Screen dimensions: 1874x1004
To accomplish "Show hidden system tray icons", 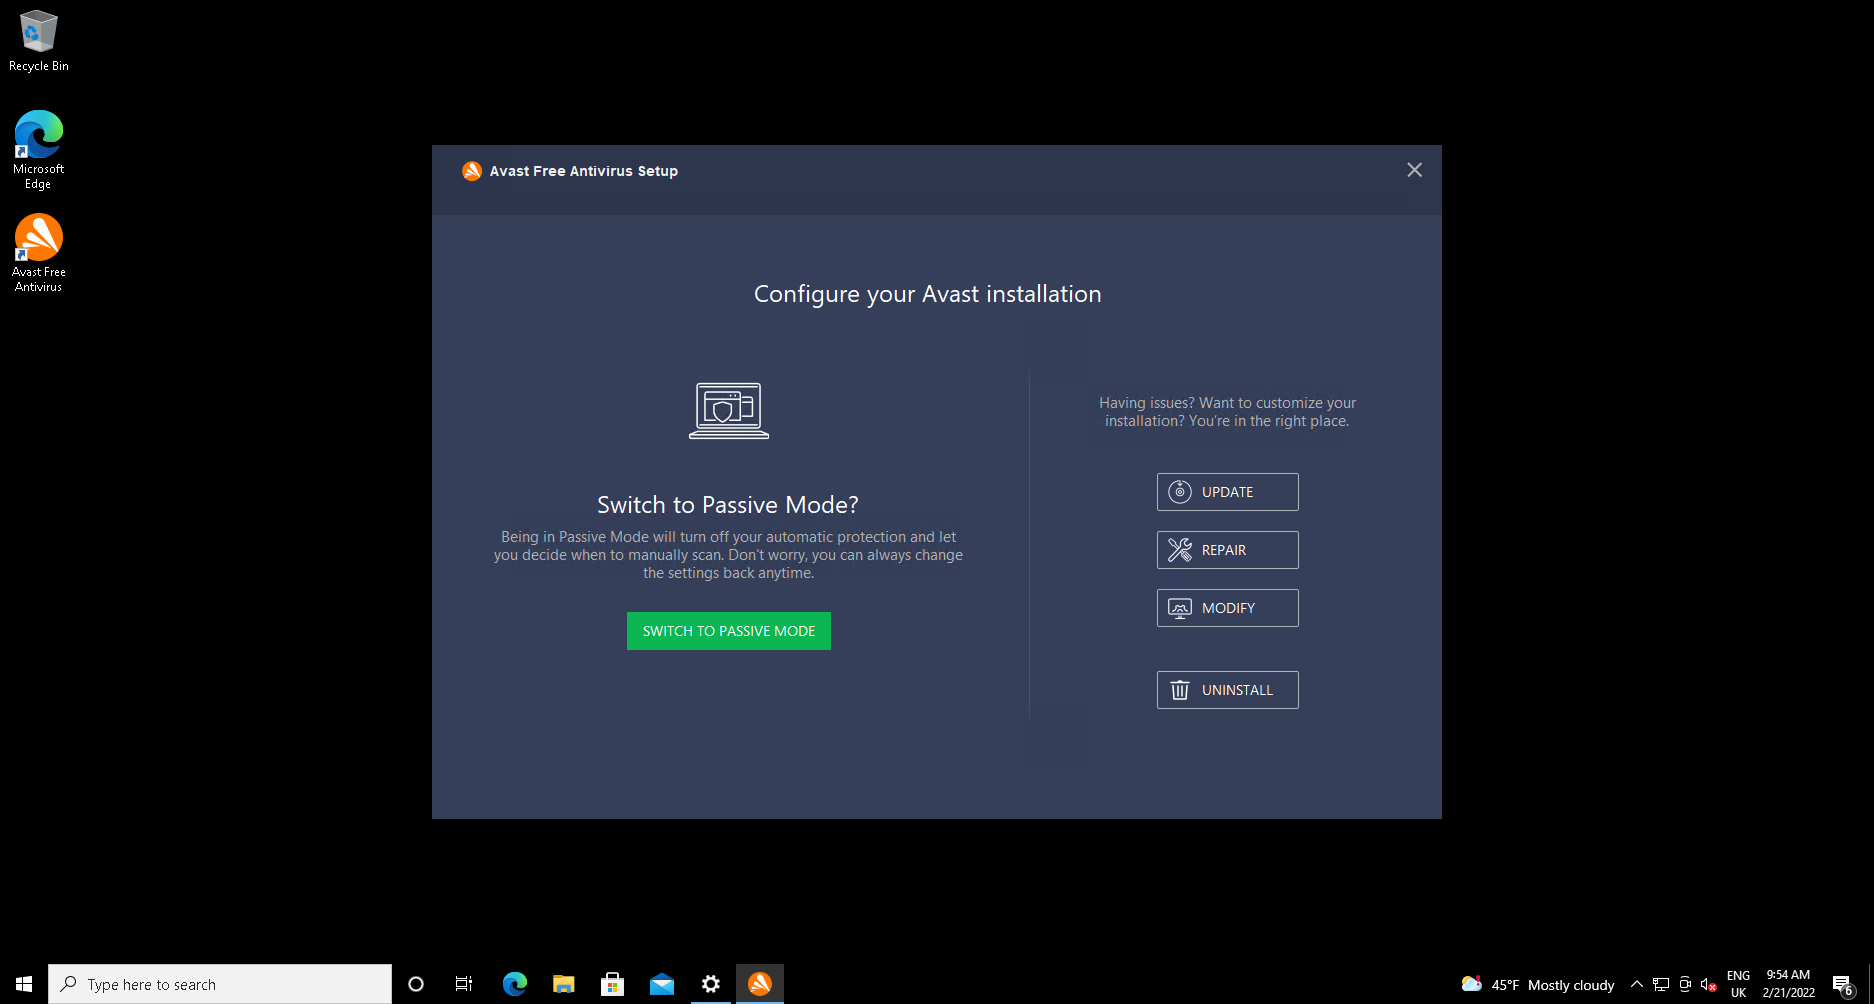I will [x=1637, y=984].
